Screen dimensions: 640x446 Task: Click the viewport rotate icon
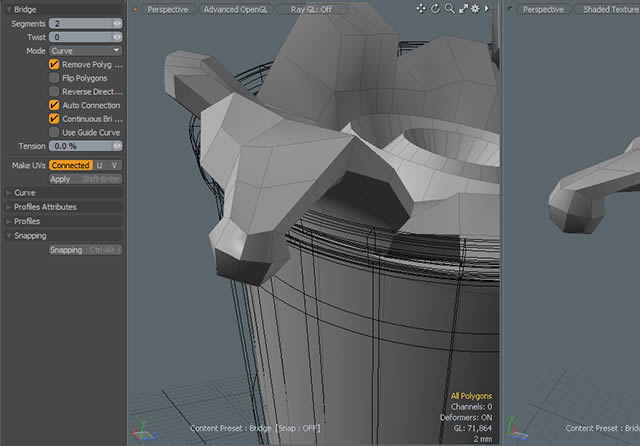point(436,9)
